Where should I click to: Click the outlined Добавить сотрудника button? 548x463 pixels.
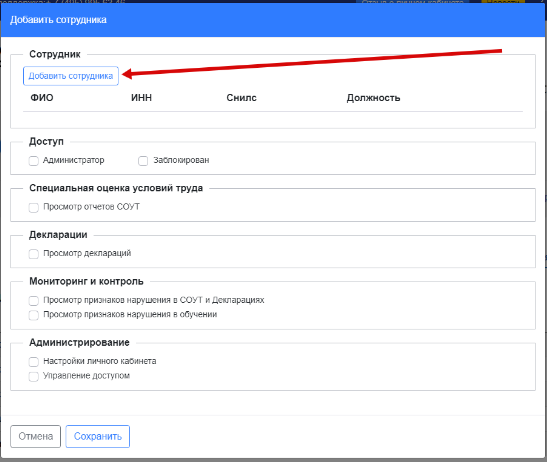[71, 76]
